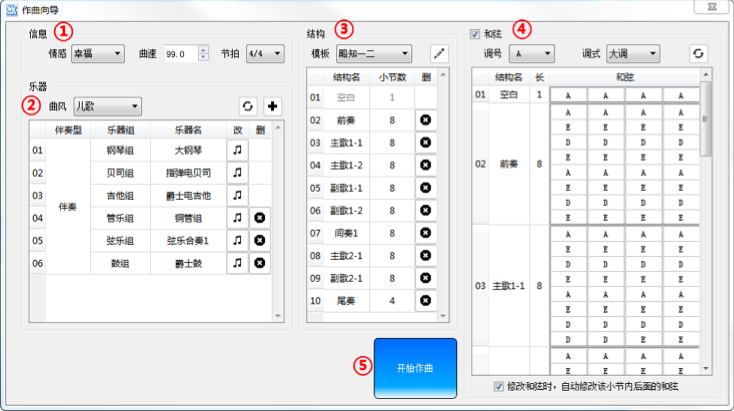Edit the 铜管组 instrument note icon
This screenshot has width=734, height=411.
click(x=237, y=218)
